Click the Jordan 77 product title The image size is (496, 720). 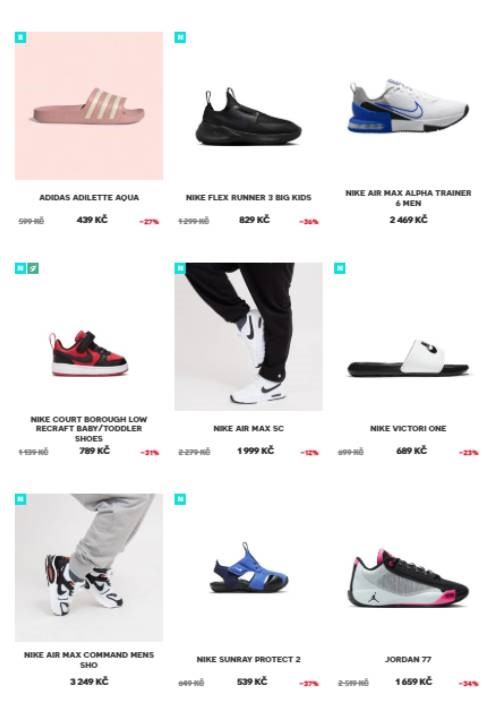408,659
